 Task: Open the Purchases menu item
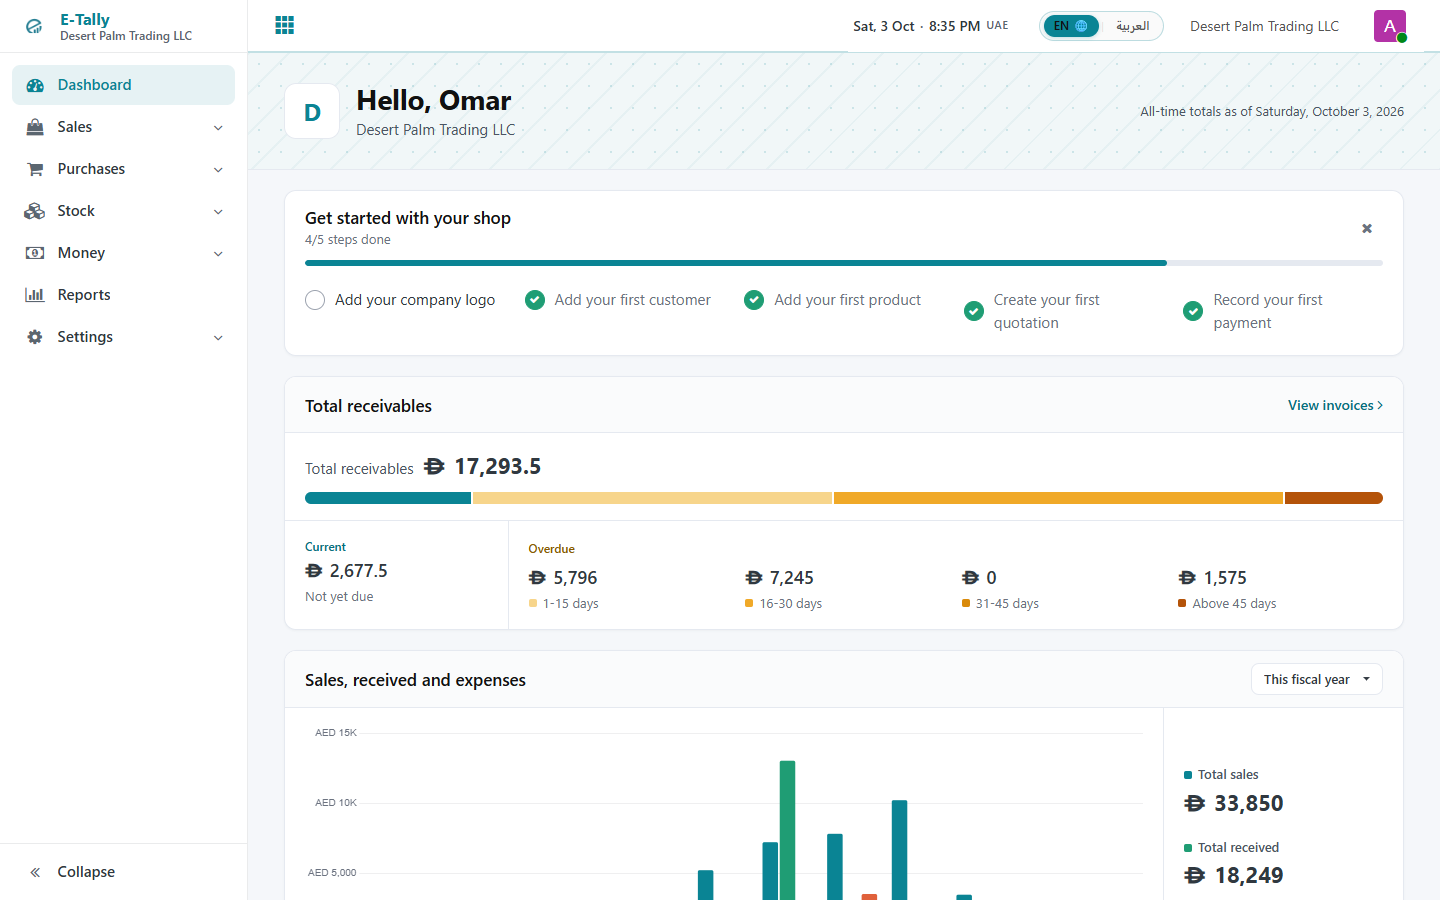[123, 169]
